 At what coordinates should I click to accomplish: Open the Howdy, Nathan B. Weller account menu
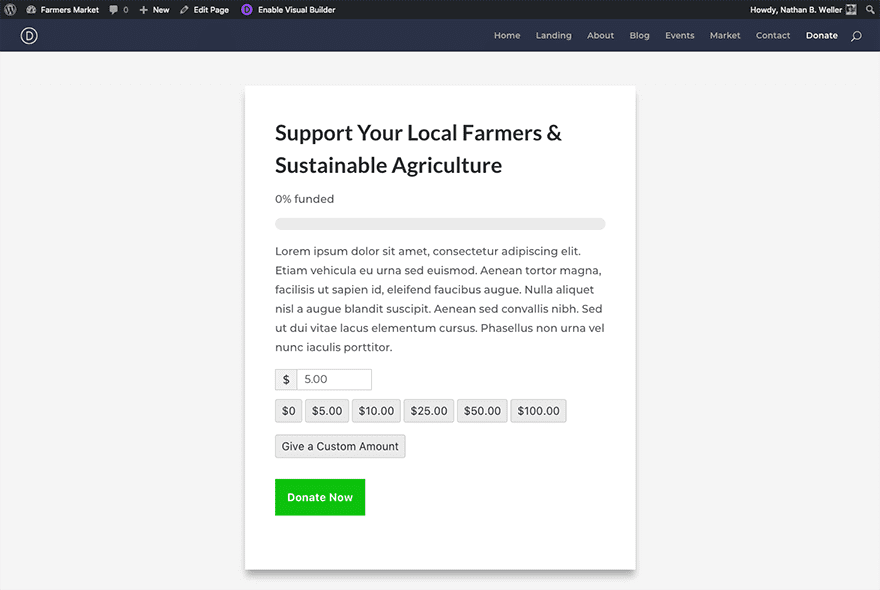tap(796, 10)
